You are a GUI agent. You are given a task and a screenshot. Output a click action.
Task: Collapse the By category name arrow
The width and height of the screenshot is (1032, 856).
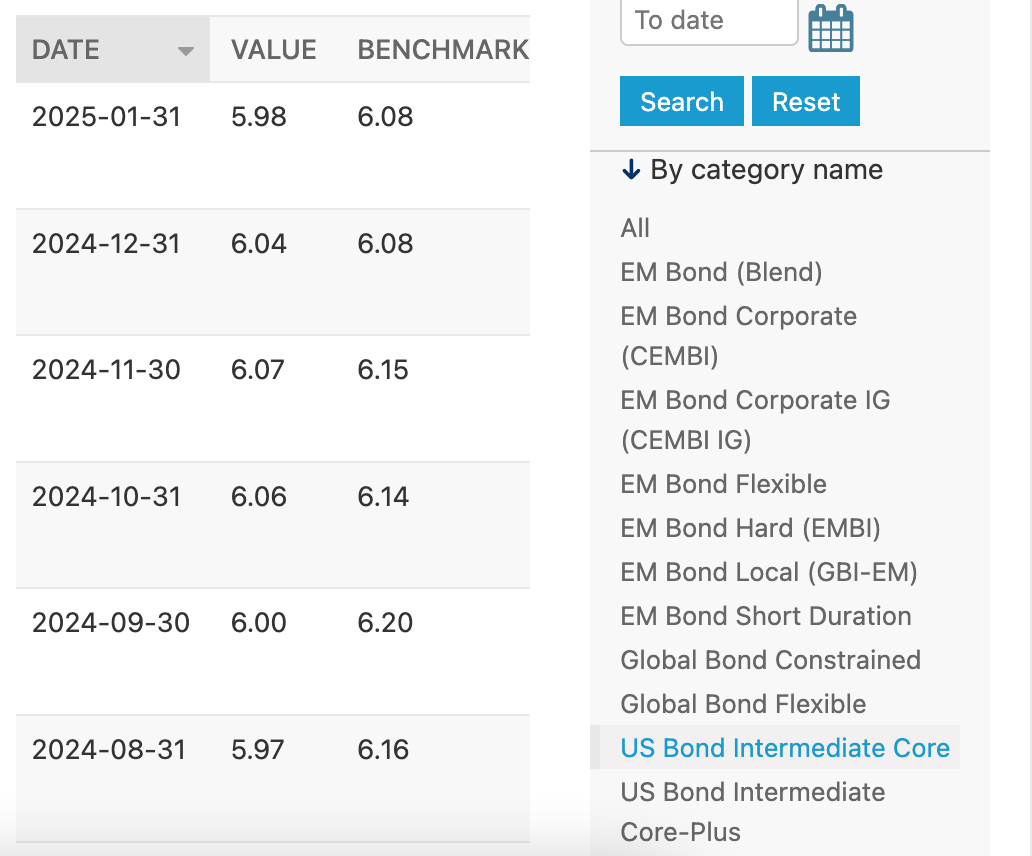630,171
